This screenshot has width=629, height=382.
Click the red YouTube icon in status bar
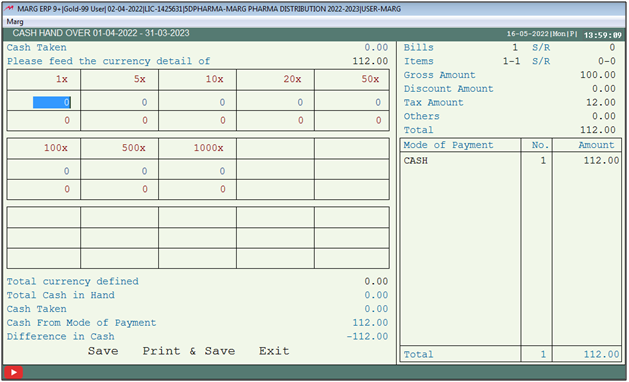tap(13, 372)
